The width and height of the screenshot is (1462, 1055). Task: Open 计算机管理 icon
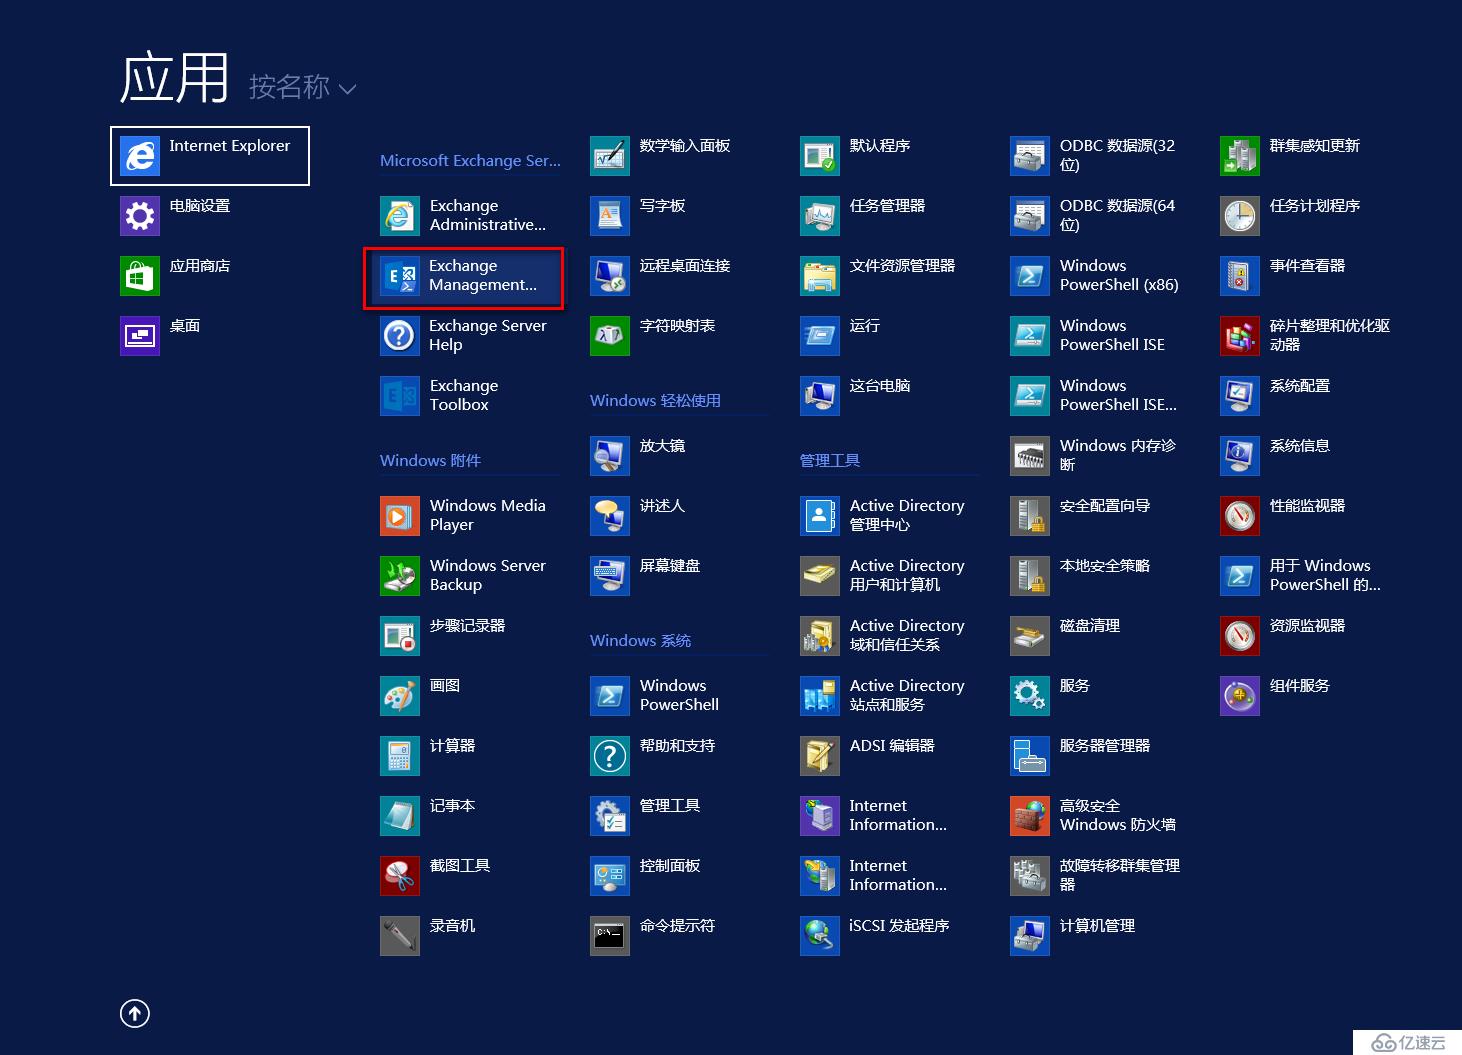coord(1030,936)
